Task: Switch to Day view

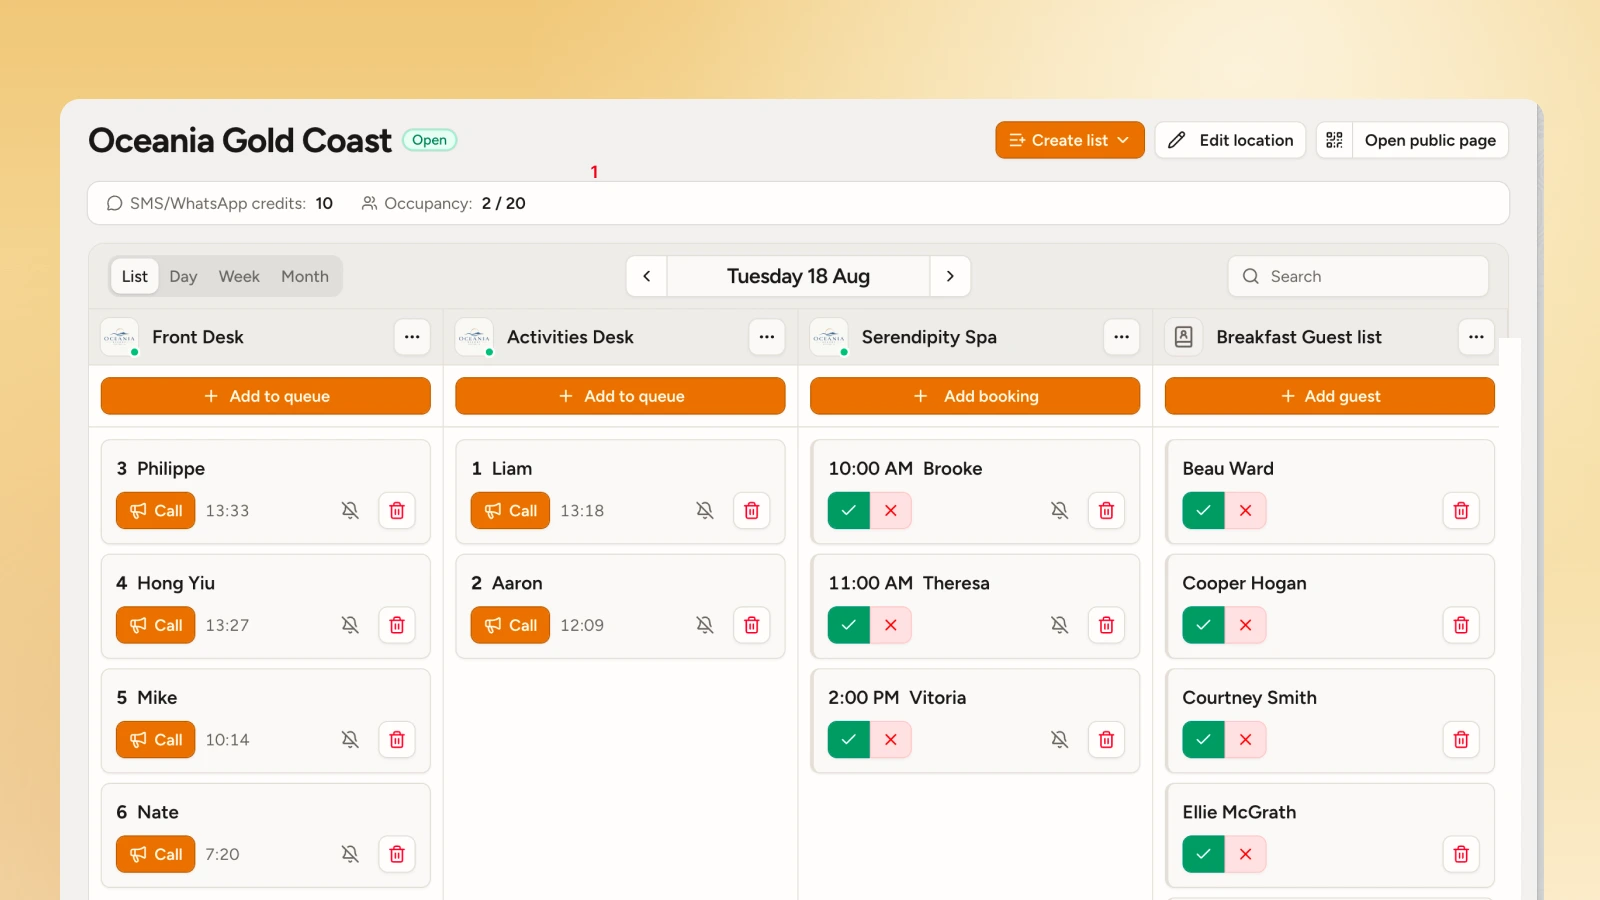Action: (x=183, y=277)
